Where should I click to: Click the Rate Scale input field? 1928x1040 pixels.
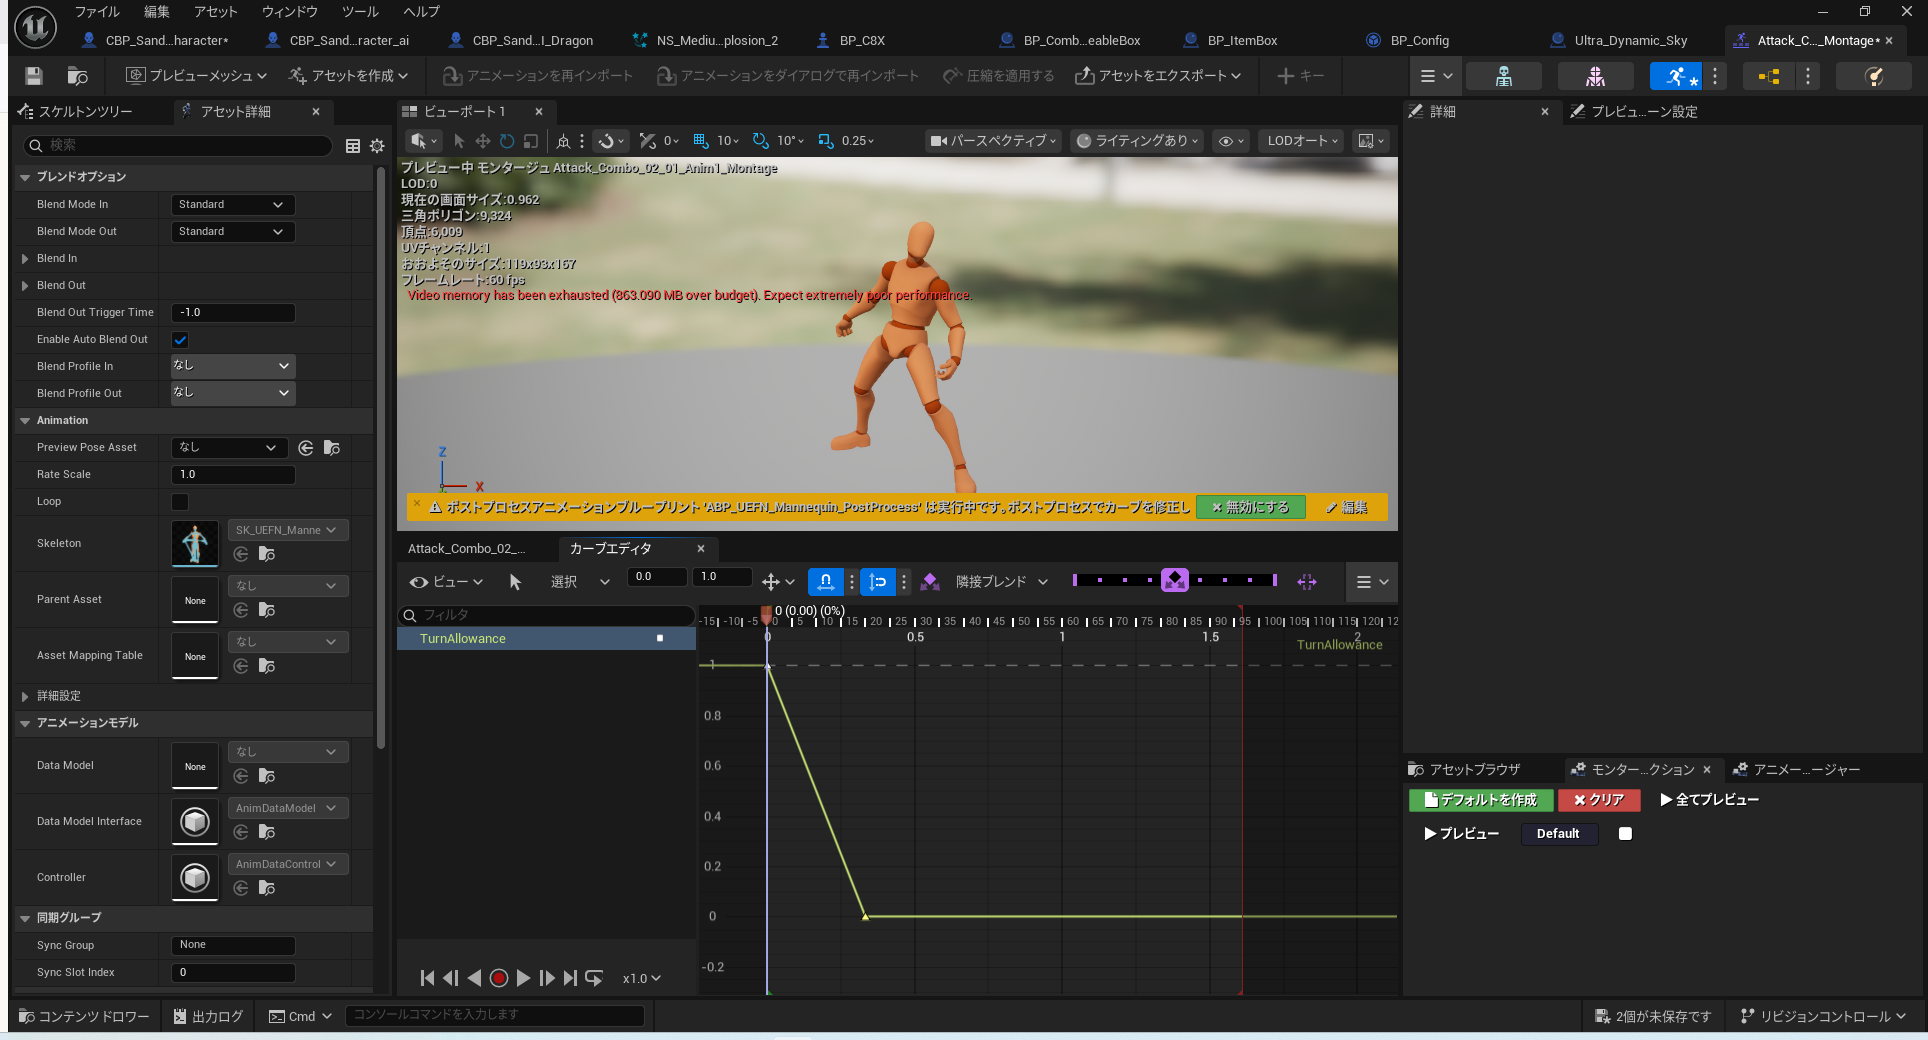233,475
